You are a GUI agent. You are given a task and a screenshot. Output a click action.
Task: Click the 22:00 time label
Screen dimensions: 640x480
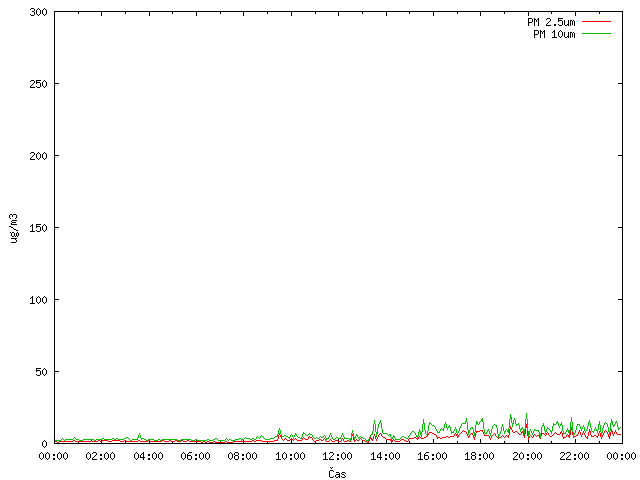[x=574, y=456]
